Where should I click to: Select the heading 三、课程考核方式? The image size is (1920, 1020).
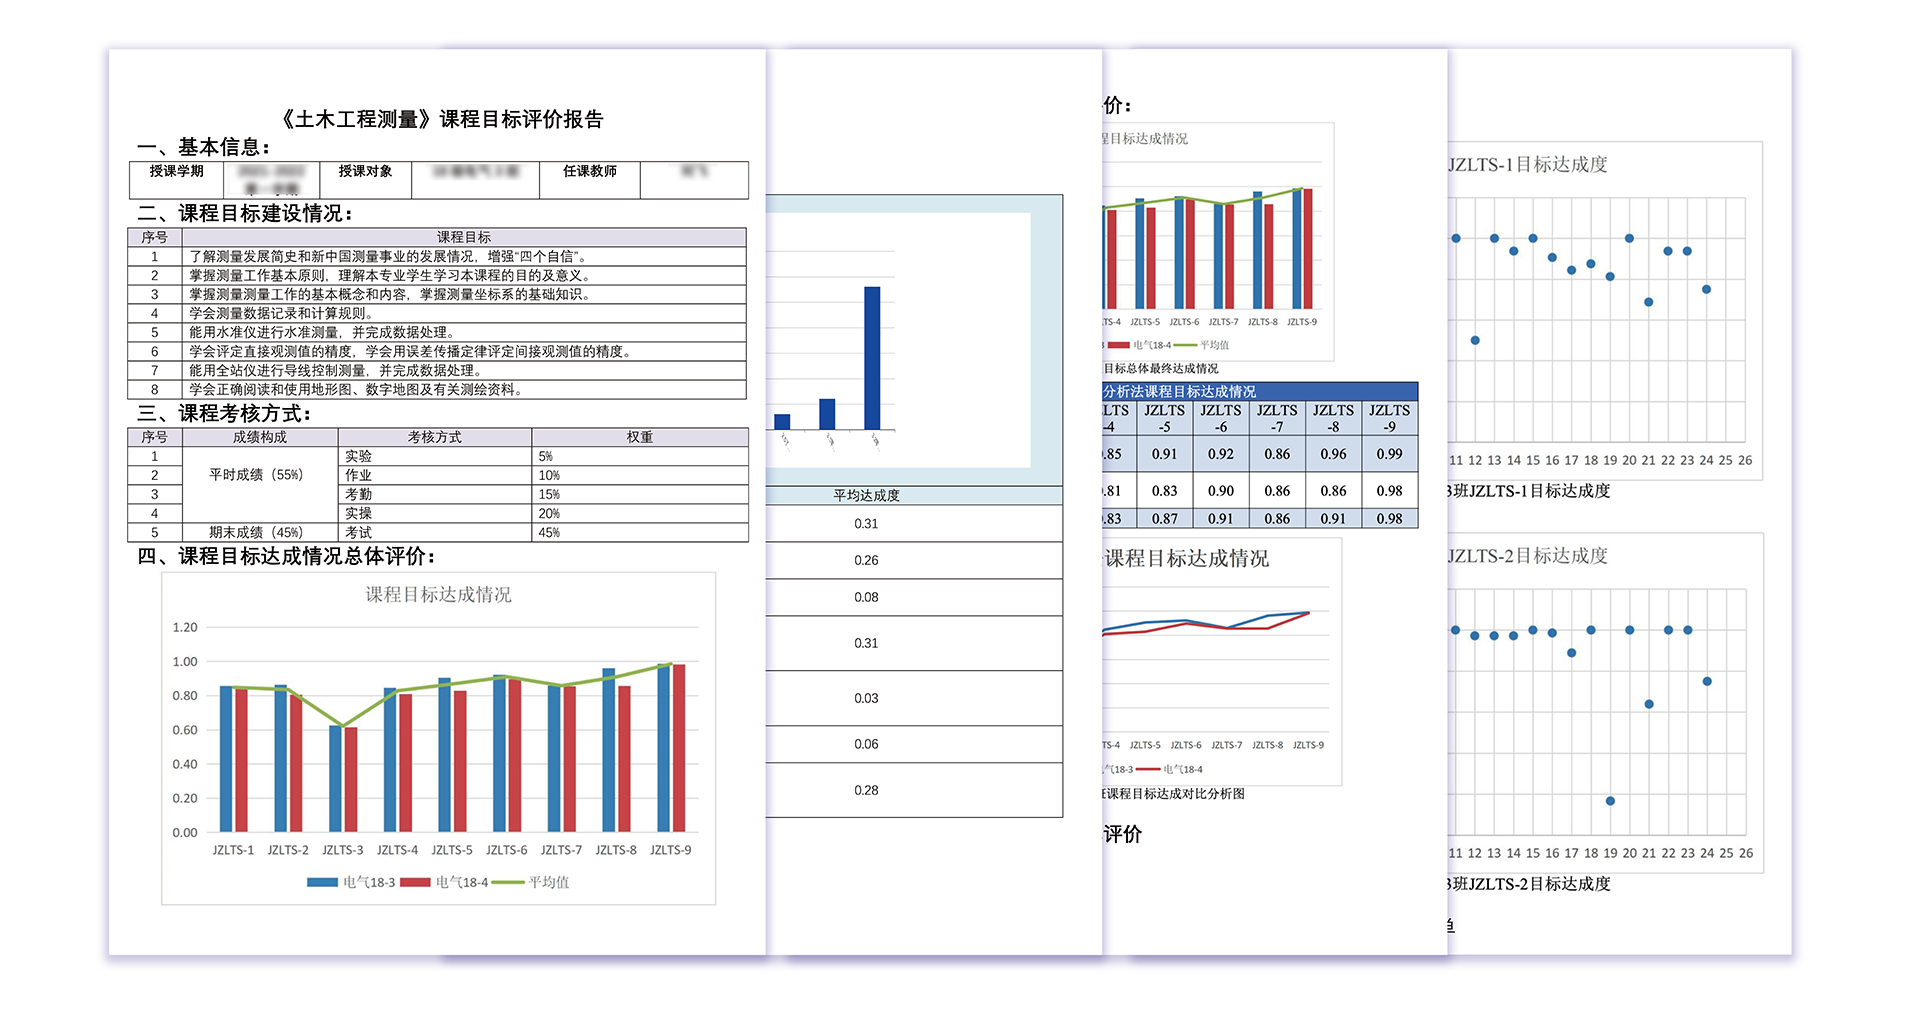224,414
